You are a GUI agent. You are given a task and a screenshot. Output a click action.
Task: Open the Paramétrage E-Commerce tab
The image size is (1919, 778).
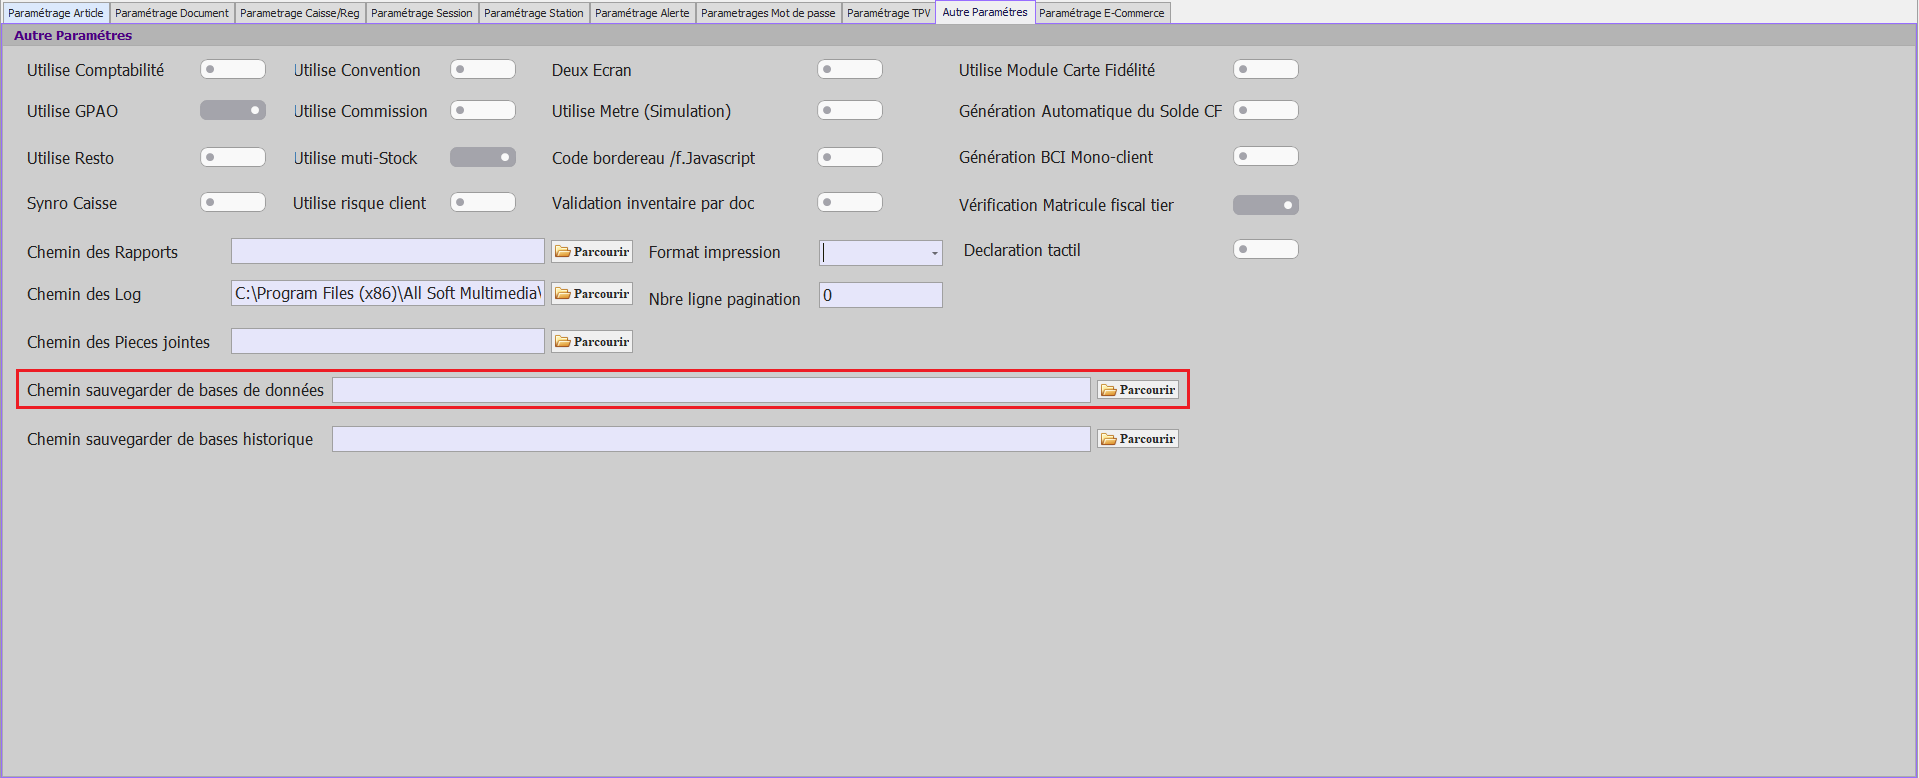point(1102,13)
